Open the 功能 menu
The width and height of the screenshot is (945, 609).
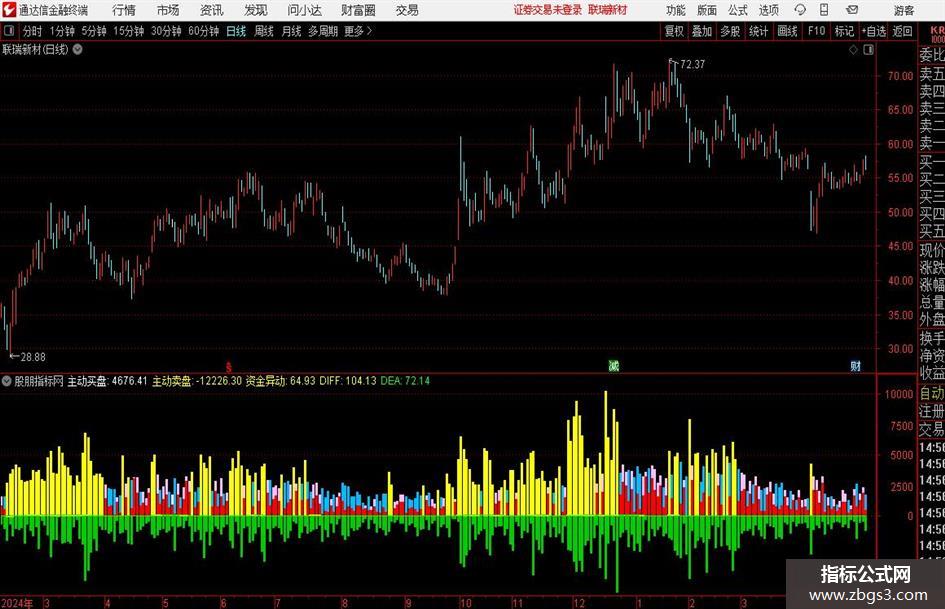[676, 10]
